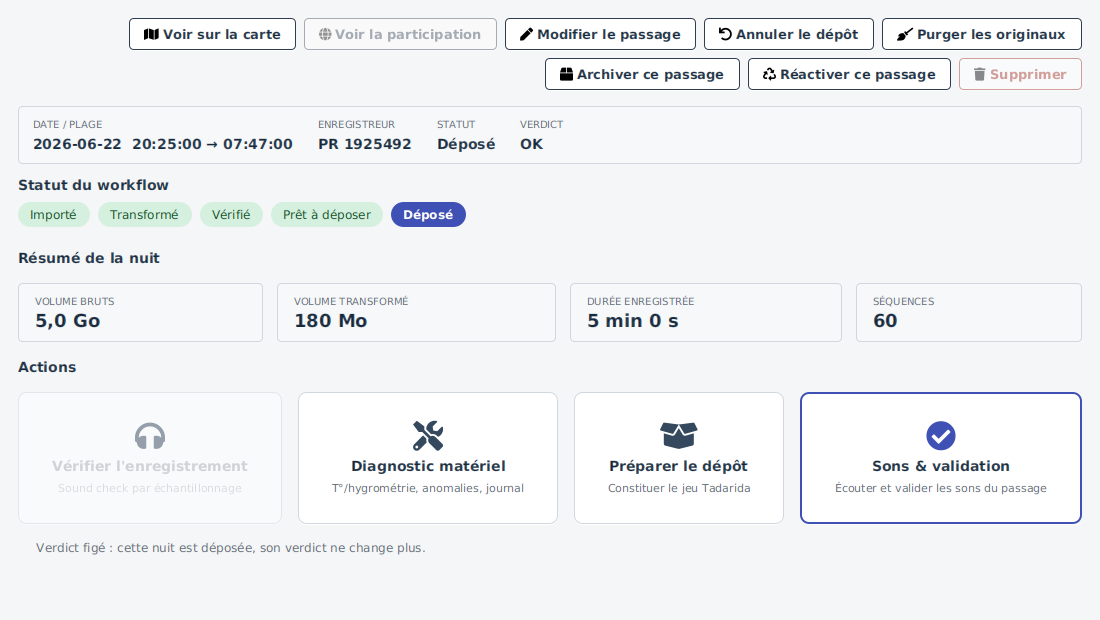This screenshot has height=620, width=1100.
Task: Click Écouter et valider les sons du passage
Action: pyautogui.click(x=941, y=488)
